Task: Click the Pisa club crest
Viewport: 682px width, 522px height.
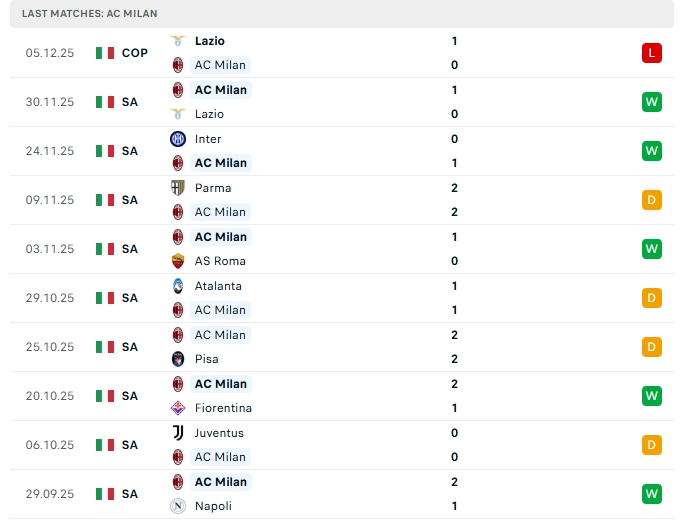Action: click(178, 359)
